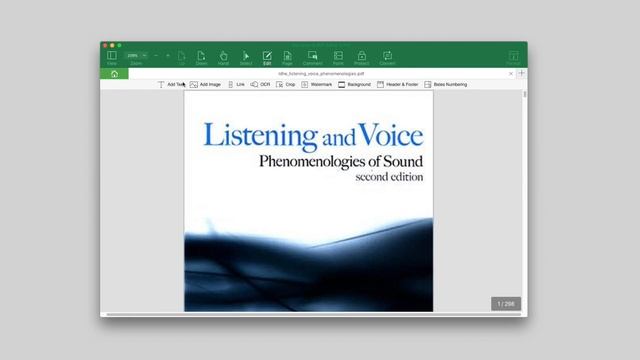
Task: Select the open PDF document tab
Action: 321,74
